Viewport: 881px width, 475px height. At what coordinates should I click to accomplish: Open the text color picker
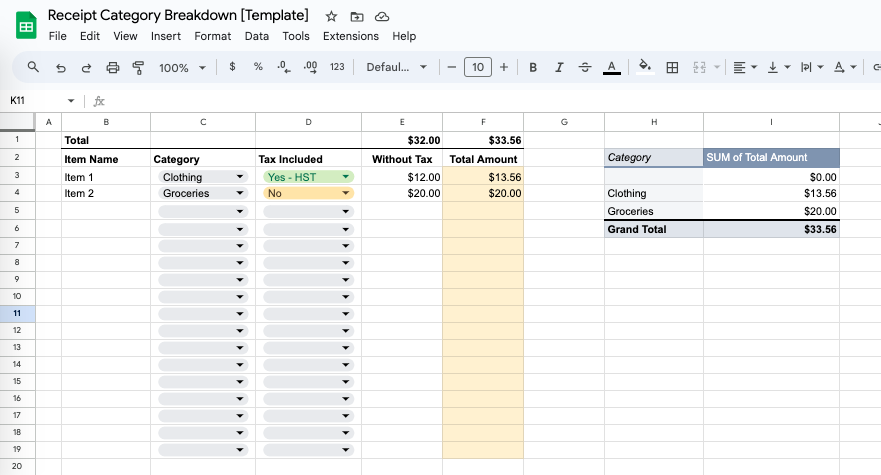pyautogui.click(x=612, y=67)
